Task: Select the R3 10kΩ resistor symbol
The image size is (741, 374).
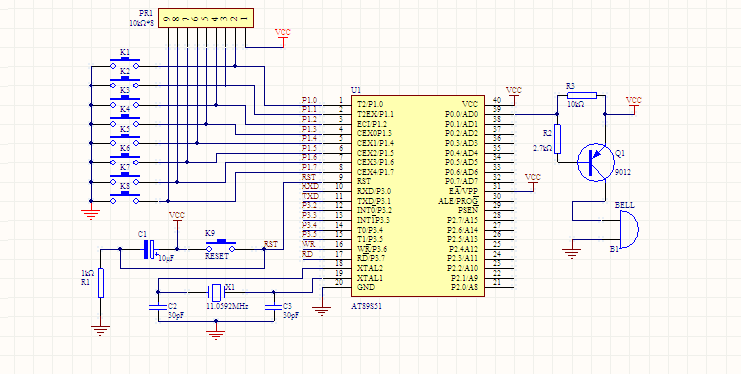Action: pyautogui.click(x=582, y=96)
